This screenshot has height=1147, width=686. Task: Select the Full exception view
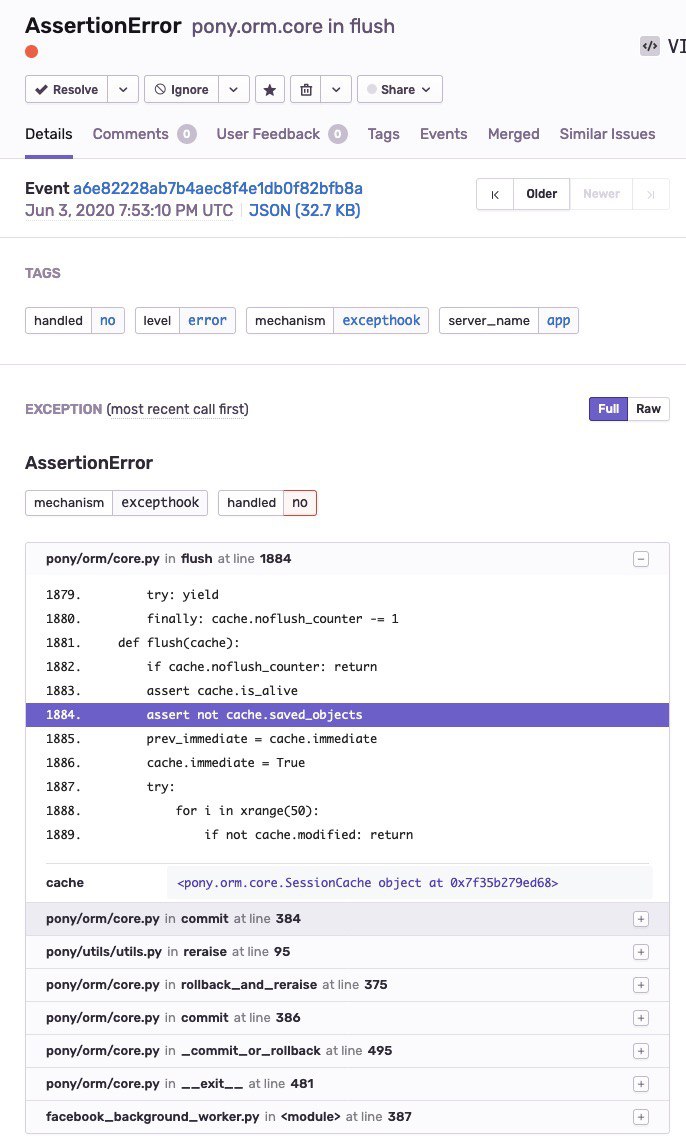click(x=609, y=408)
